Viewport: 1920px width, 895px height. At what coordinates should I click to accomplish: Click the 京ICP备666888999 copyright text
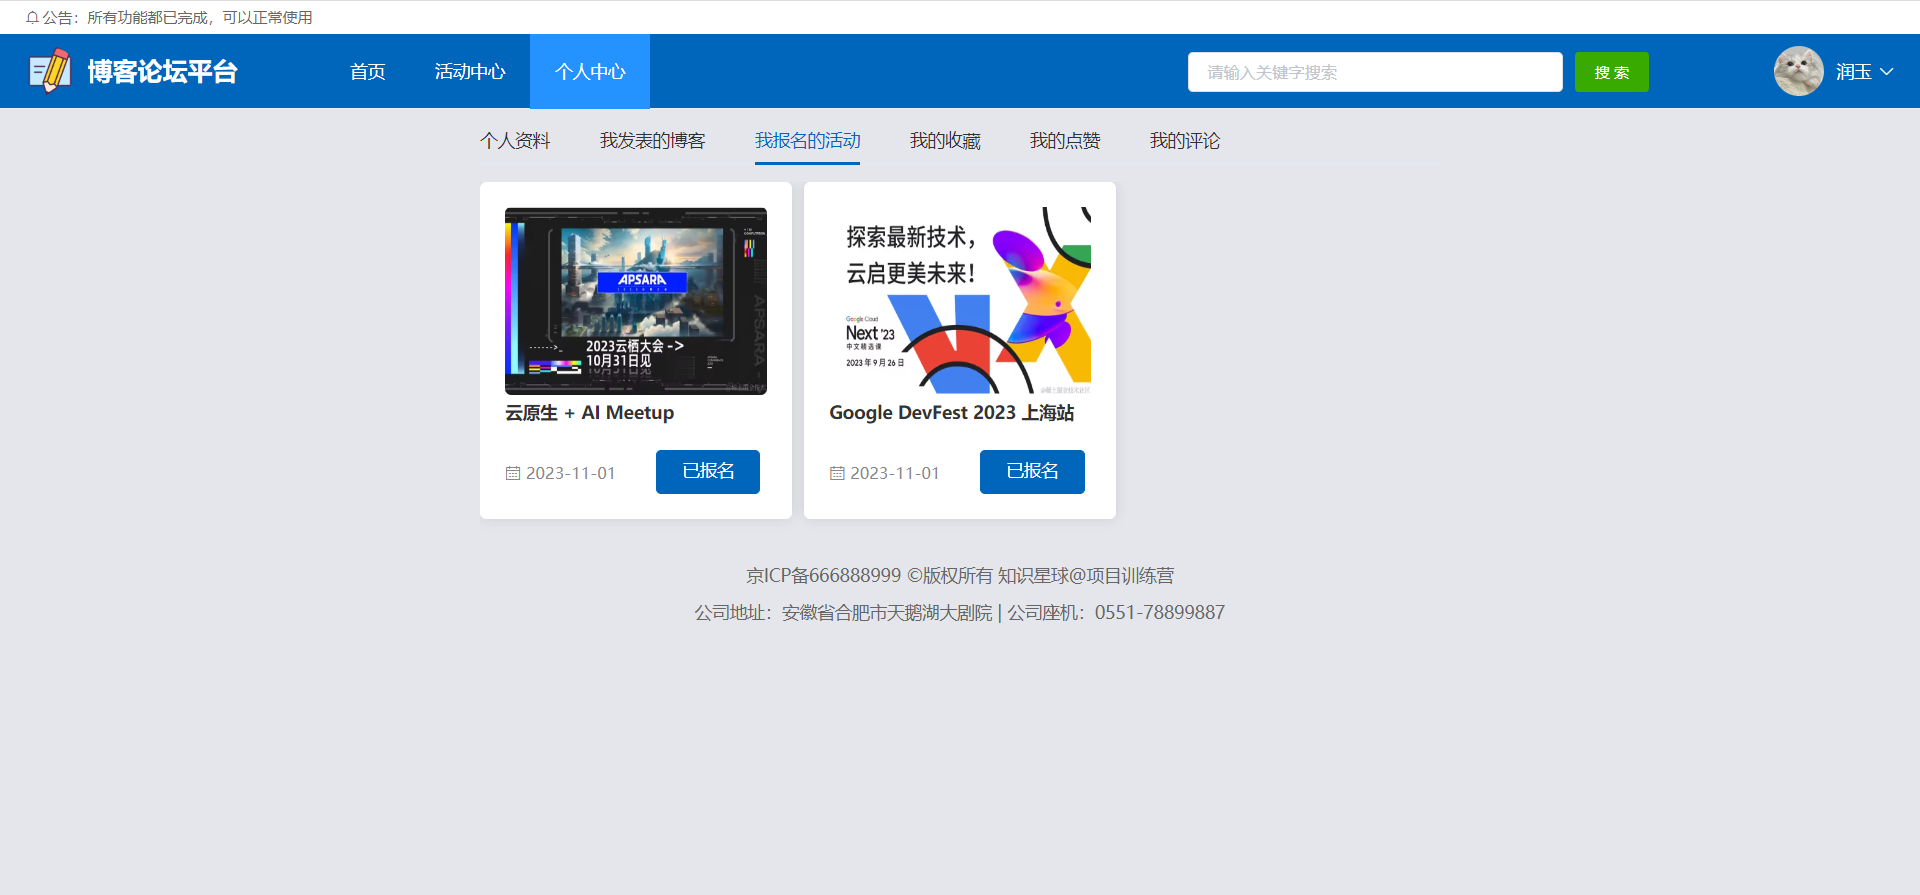(x=960, y=576)
